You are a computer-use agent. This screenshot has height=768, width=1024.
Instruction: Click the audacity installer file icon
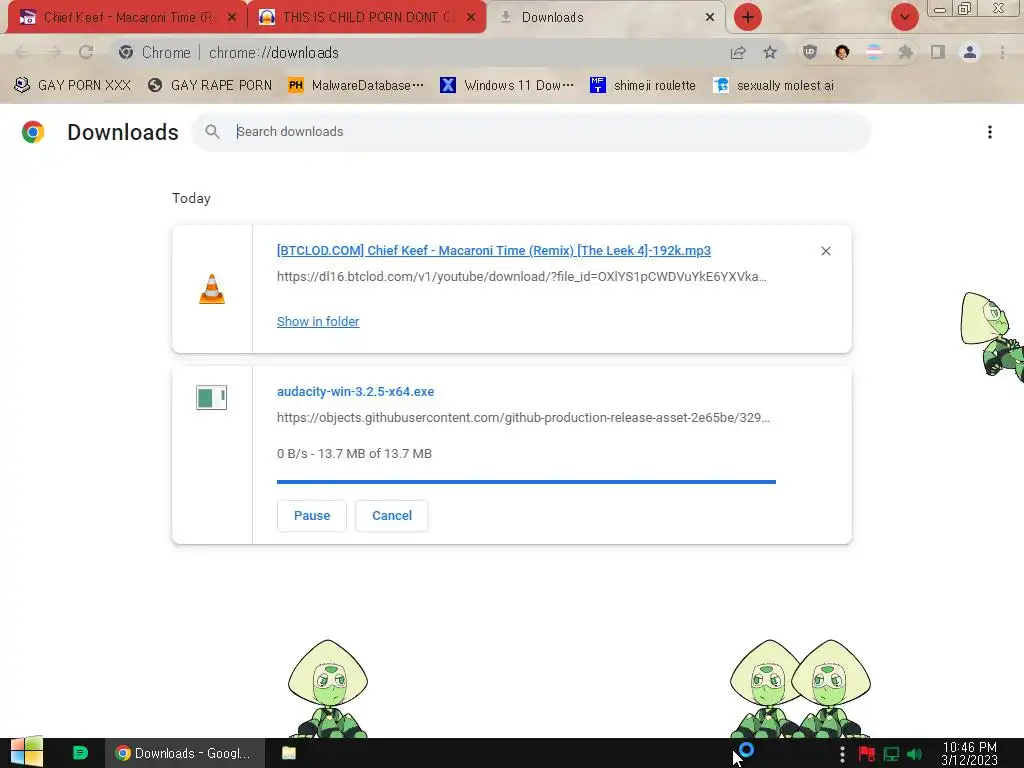212,397
